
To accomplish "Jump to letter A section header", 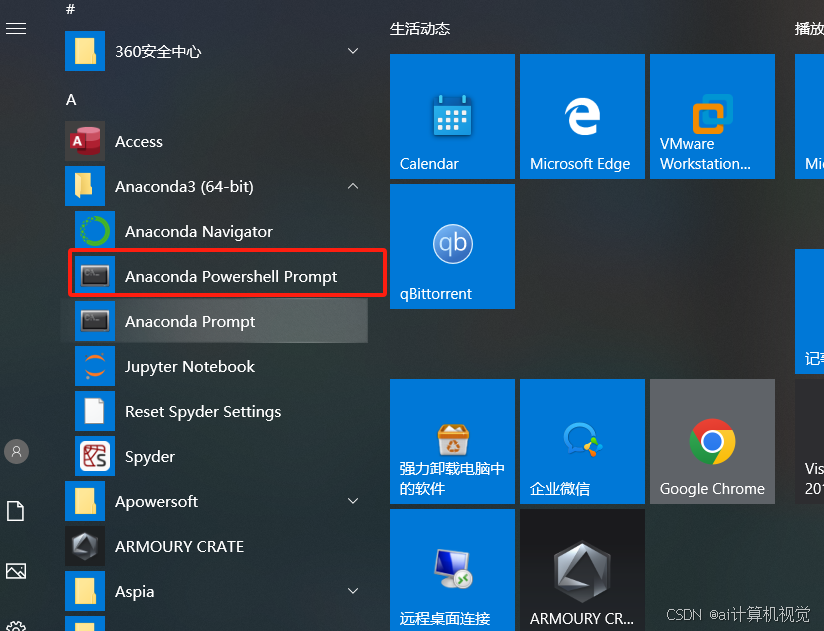I will (x=71, y=100).
